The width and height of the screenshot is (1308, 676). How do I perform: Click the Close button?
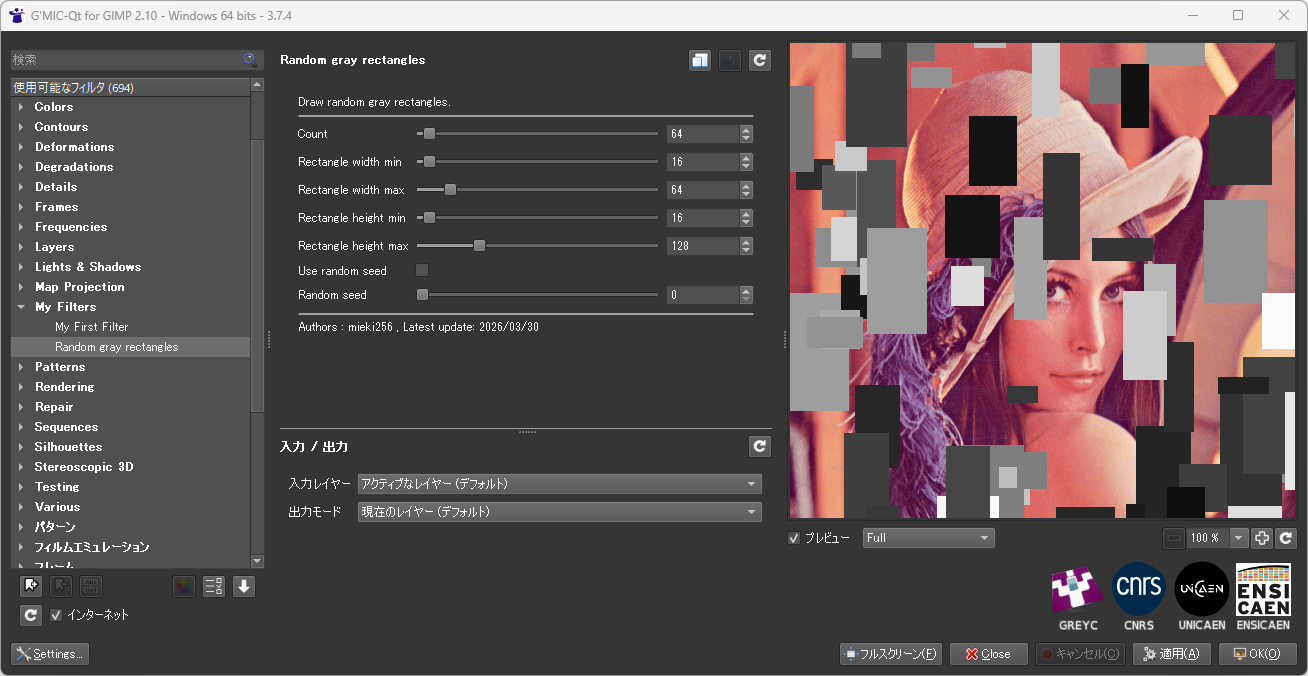988,654
